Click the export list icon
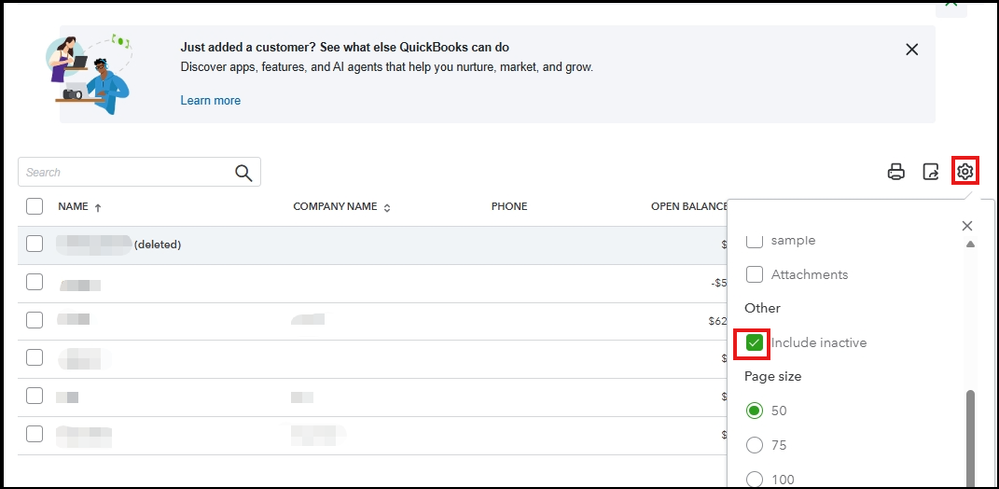999x489 pixels. click(x=930, y=172)
